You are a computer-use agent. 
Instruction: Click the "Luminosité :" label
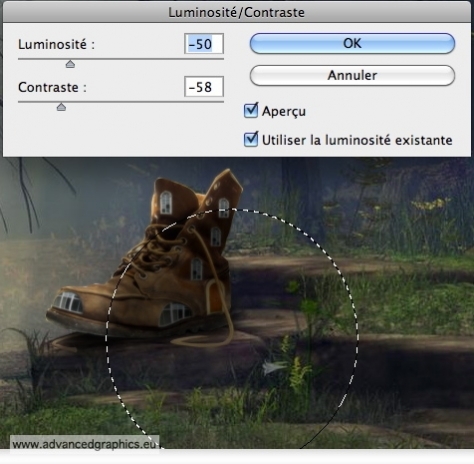(56, 44)
